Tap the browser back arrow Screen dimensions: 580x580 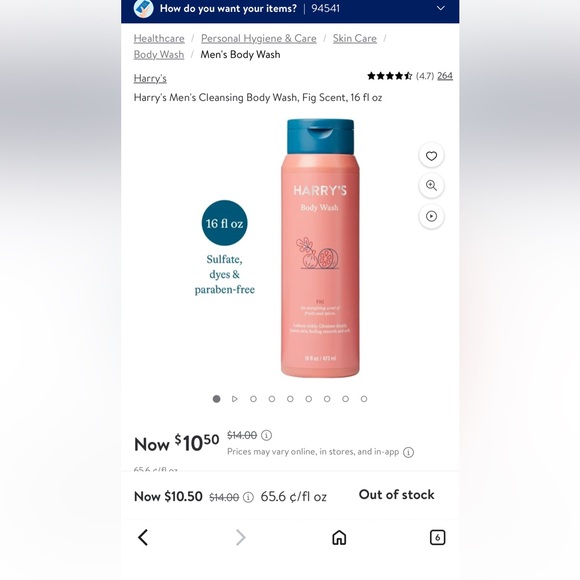[x=143, y=537]
